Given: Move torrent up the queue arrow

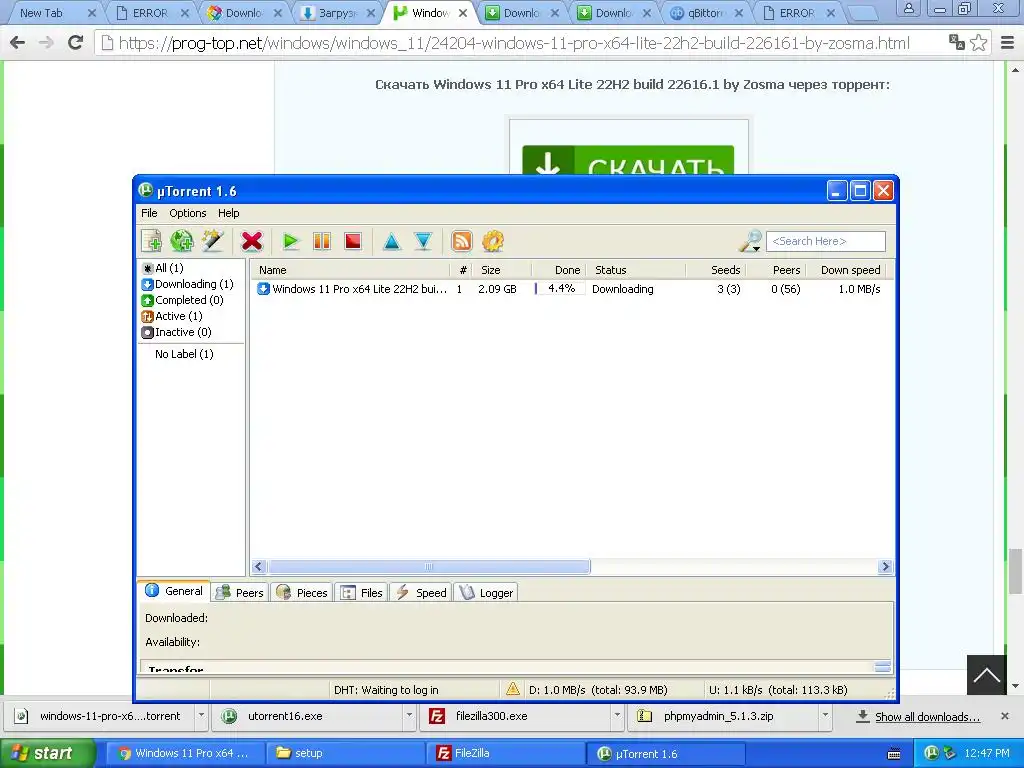Looking at the screenshot, I should click(x=392, y=242).
